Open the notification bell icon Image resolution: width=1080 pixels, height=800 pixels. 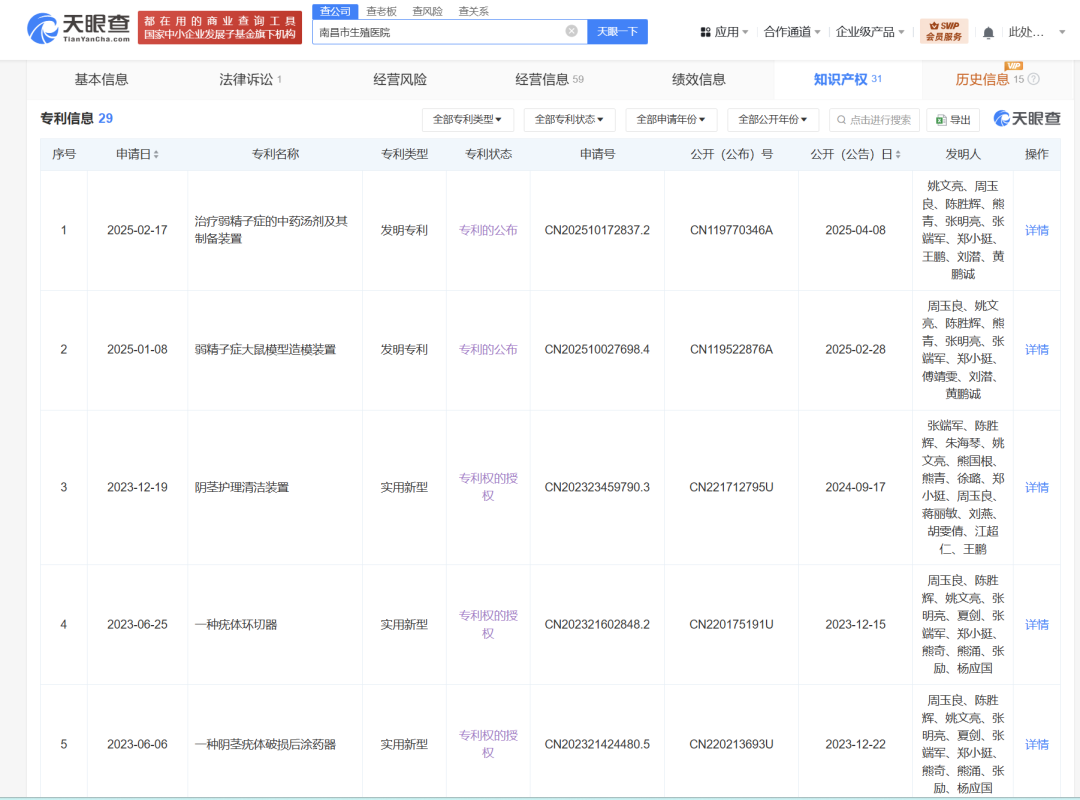coord(990,30)
